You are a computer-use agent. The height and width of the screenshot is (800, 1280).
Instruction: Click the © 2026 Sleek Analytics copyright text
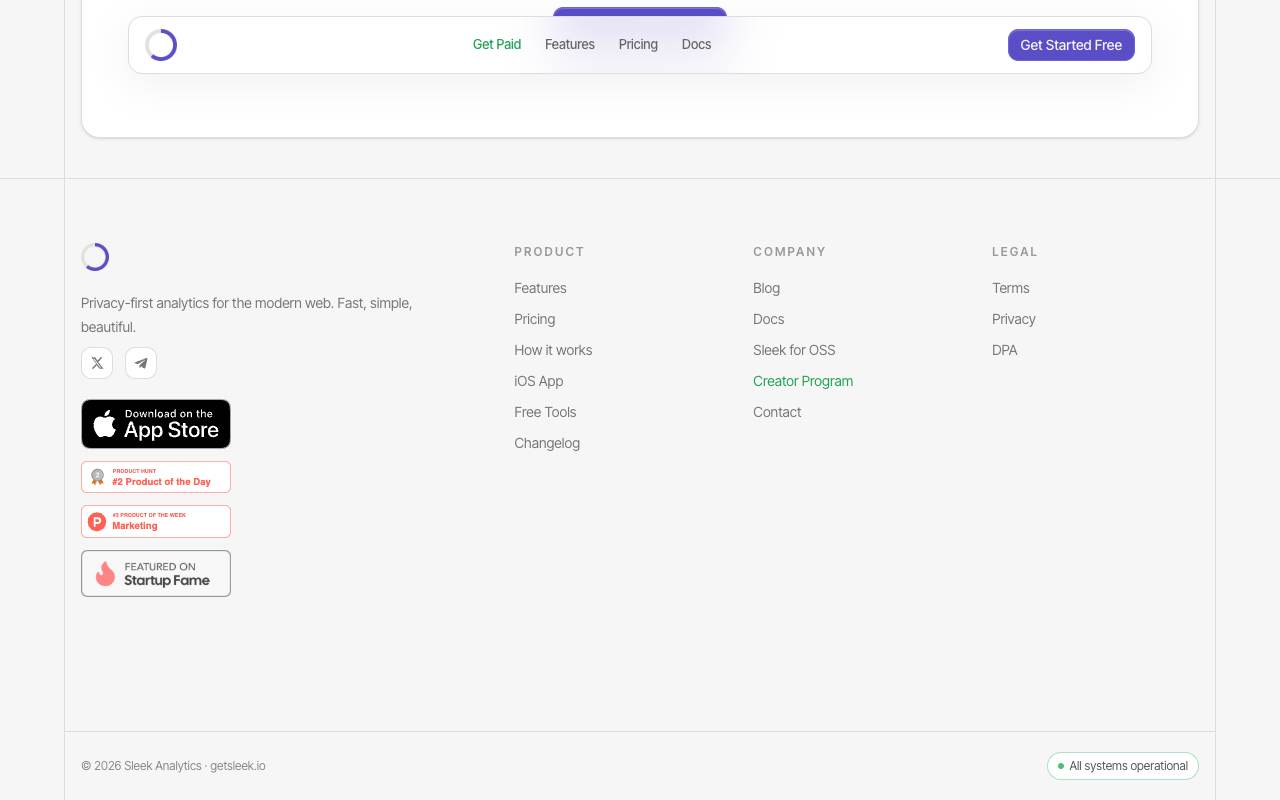click(173, 766)
